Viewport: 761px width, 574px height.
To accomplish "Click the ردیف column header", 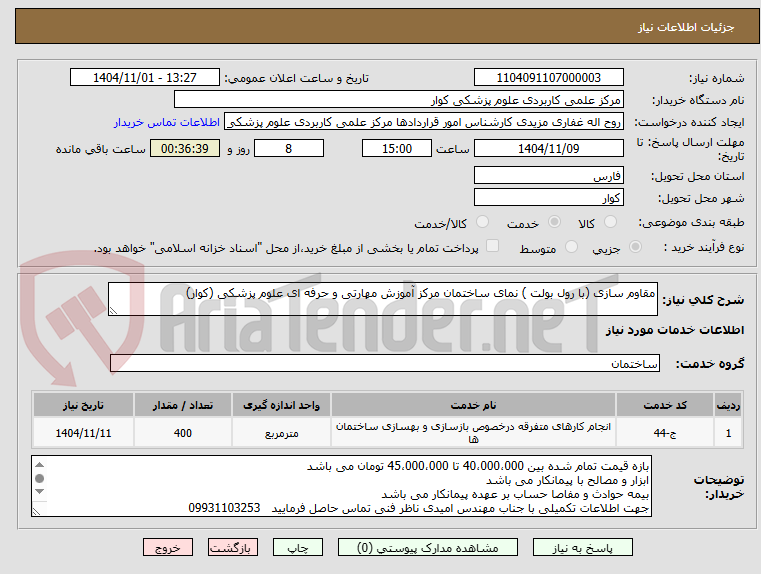I will 728,405.
